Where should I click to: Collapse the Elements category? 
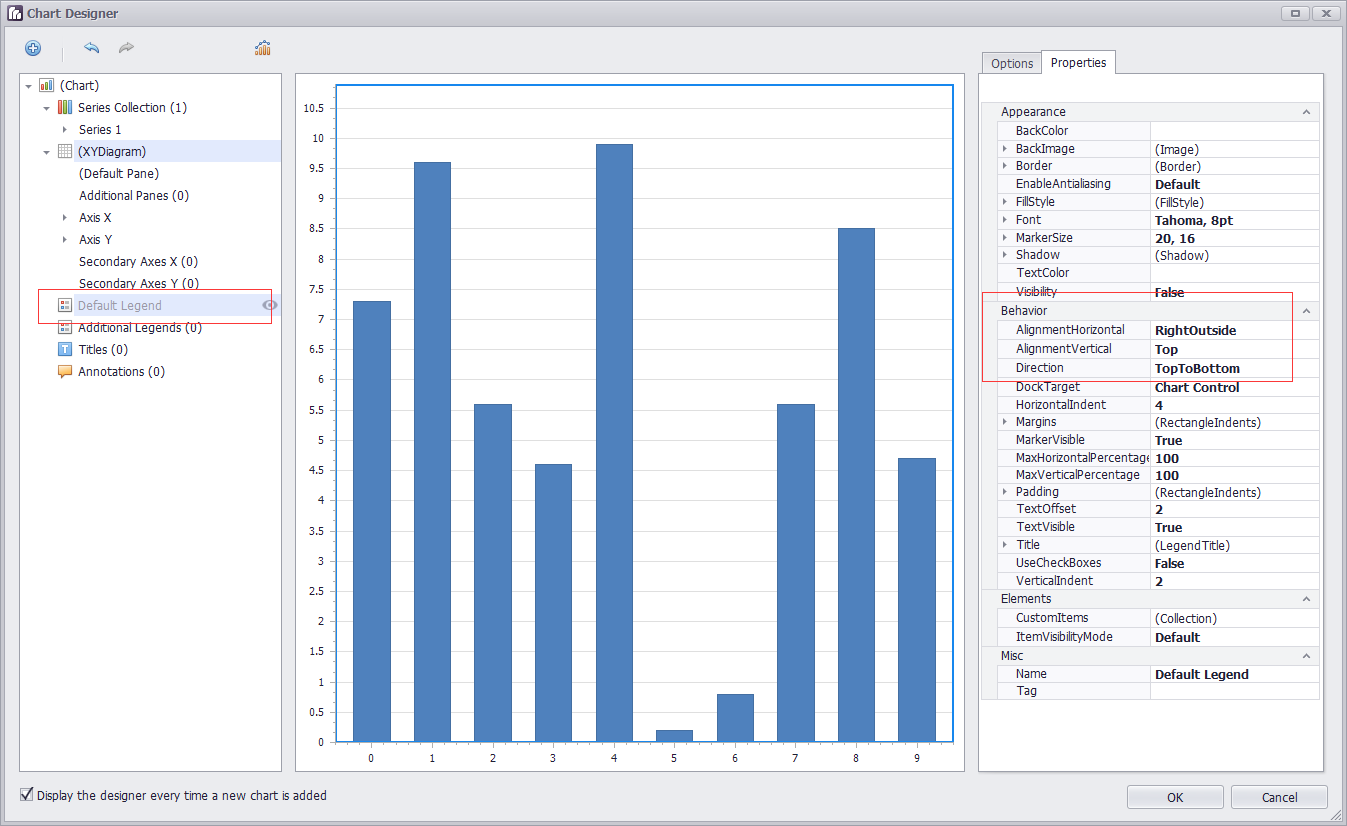coord(1306,599)
